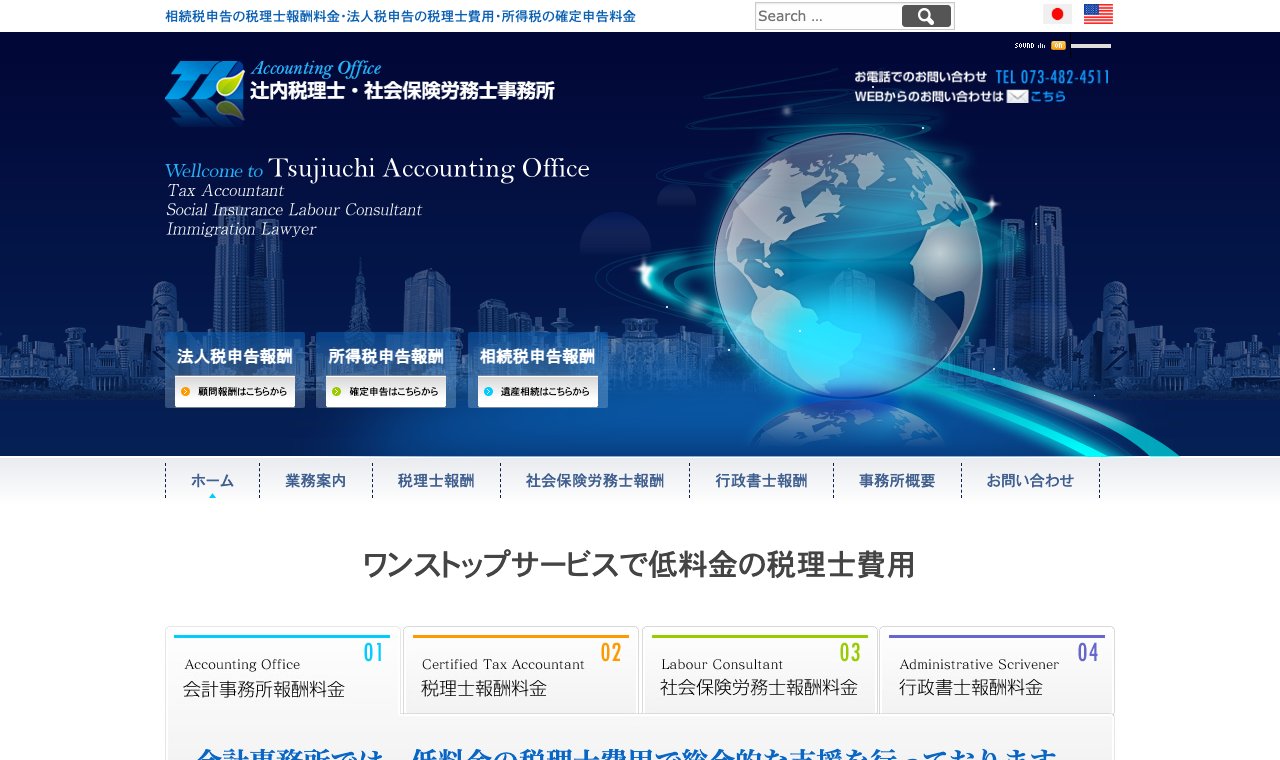The image size is (1280, 760).
Task: Click the お電話でのお問い合わせ label
Action: point(920,77)
